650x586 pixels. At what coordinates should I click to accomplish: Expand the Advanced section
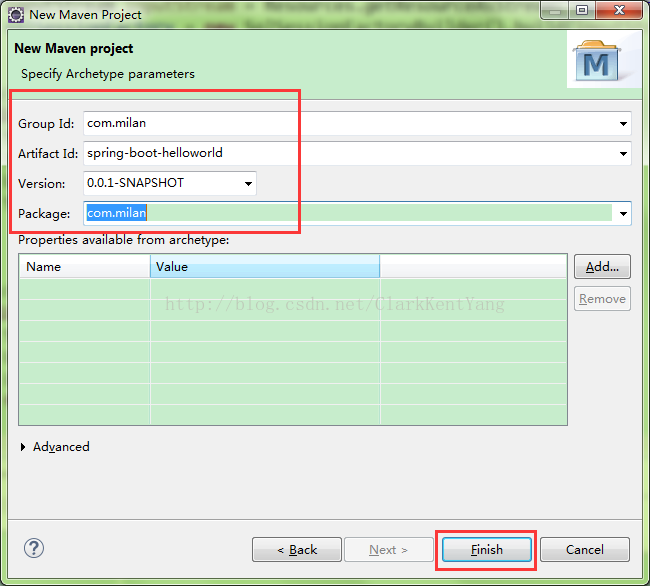[23, 447]
